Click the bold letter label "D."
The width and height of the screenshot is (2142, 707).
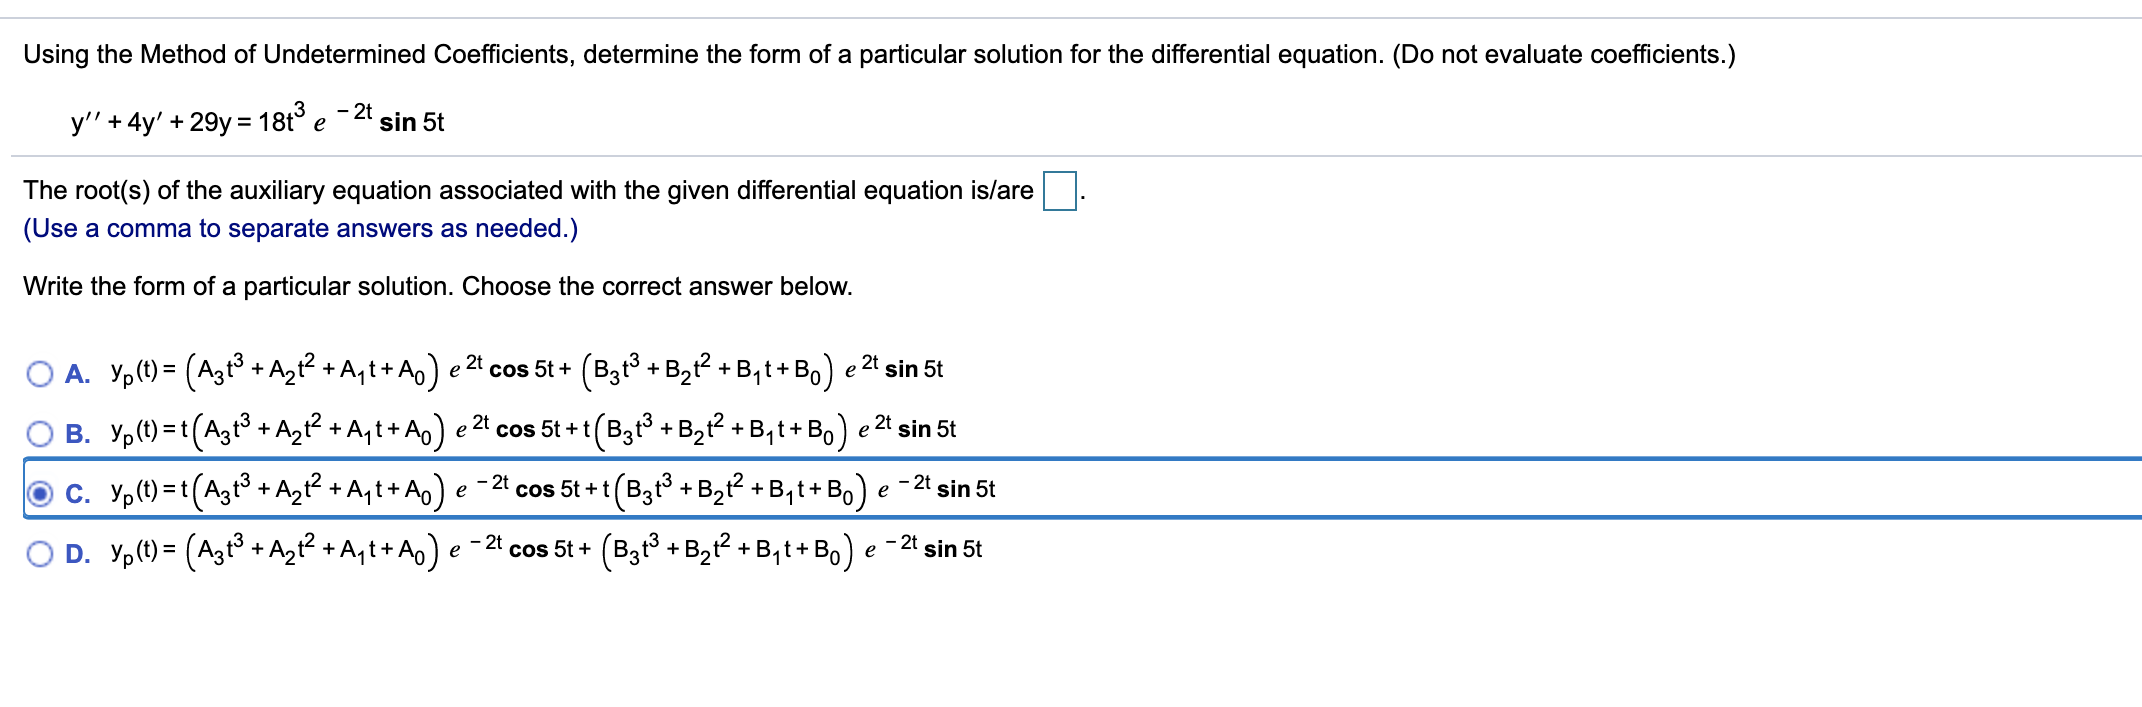click(78, 554)
